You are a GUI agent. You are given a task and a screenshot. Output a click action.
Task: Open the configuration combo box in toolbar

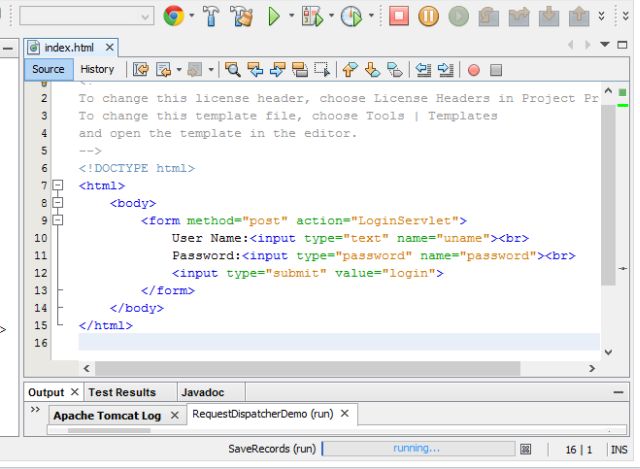point(87,16)
